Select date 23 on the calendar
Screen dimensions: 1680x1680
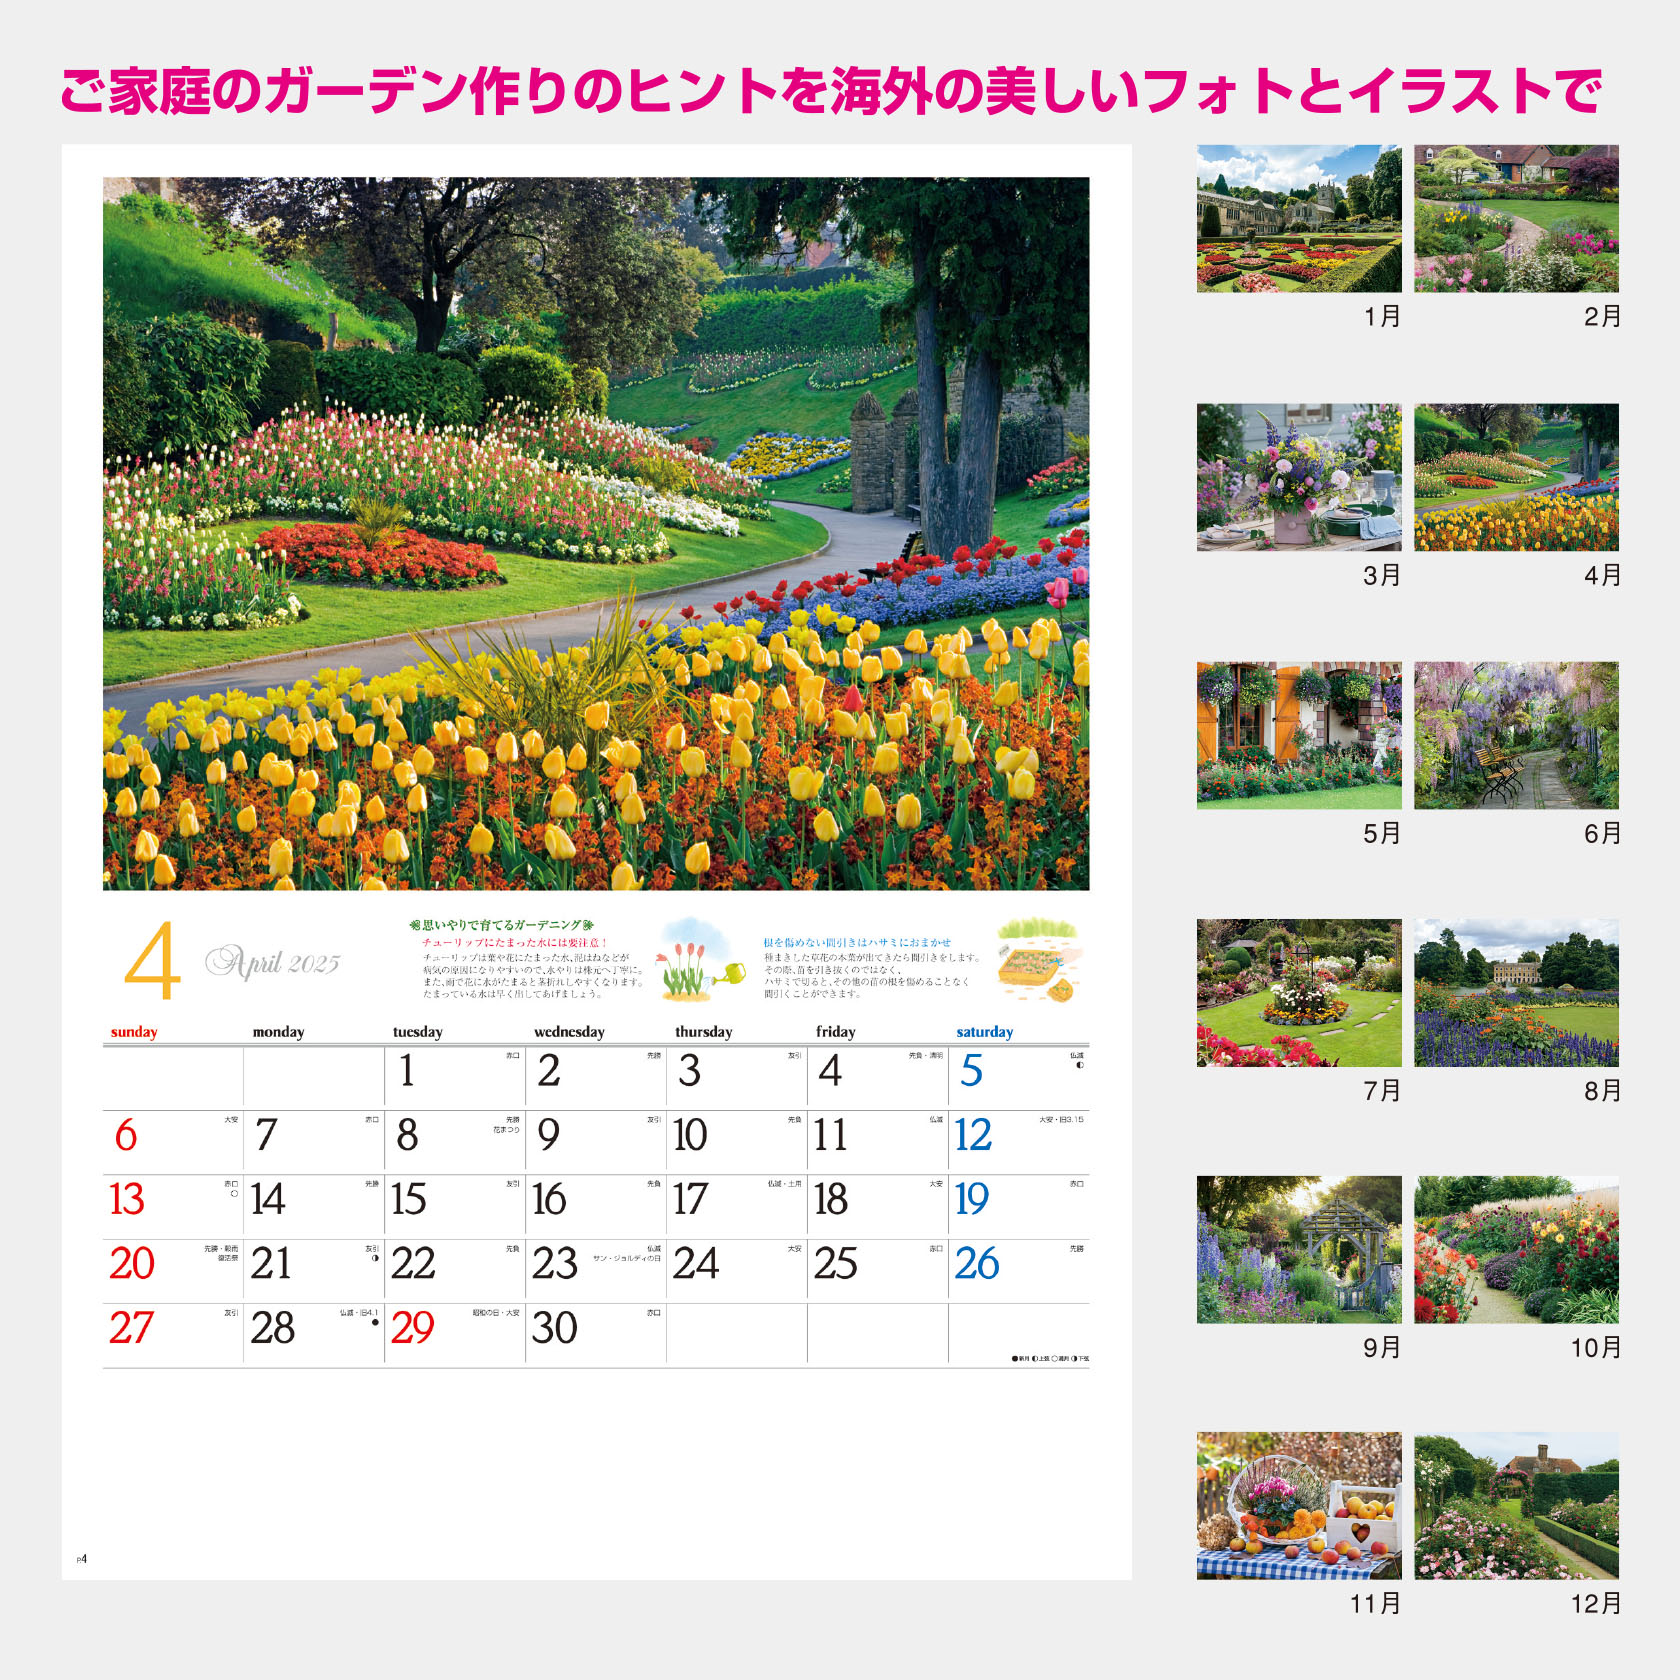555,1264
